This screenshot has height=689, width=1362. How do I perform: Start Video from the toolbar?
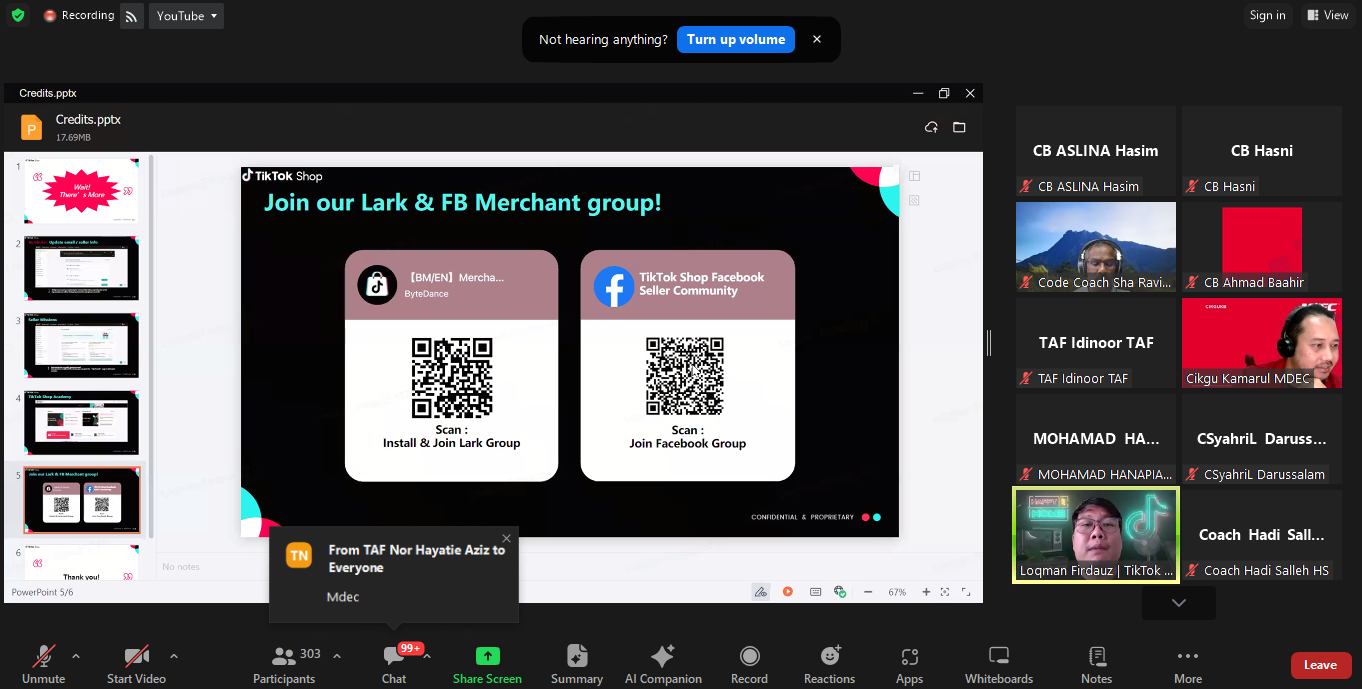(x=136, y=664)
